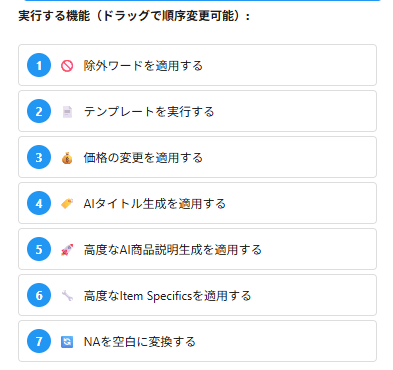Select the blue number 2 circle badge
393x370 pixels.
tap(39, 111)
